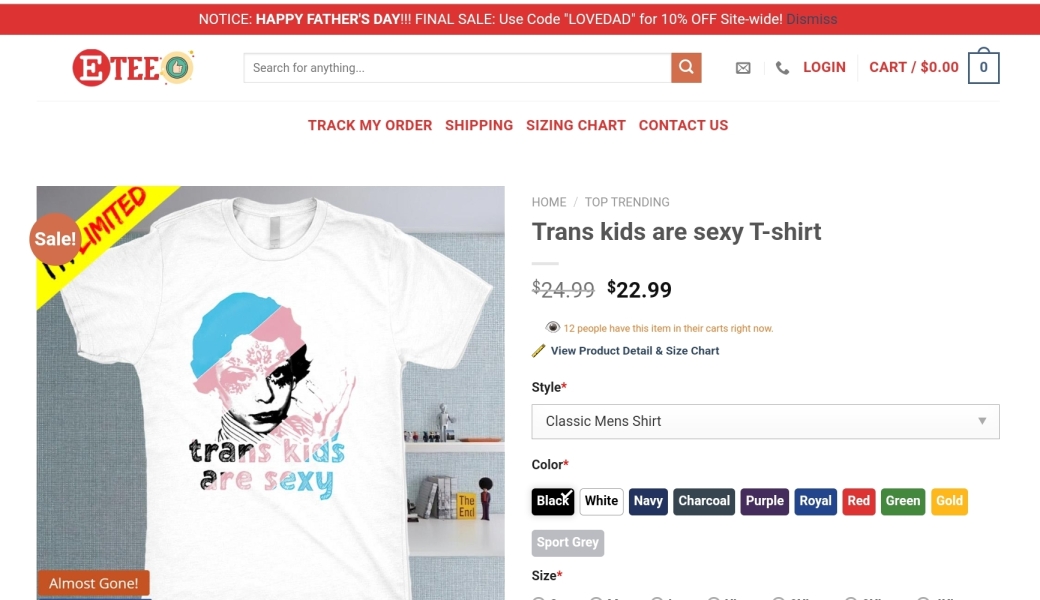This screenshot has height=600, width=1040.
Task: Open the TRACK MY ORDER menu item
Action: pos(370,125)
